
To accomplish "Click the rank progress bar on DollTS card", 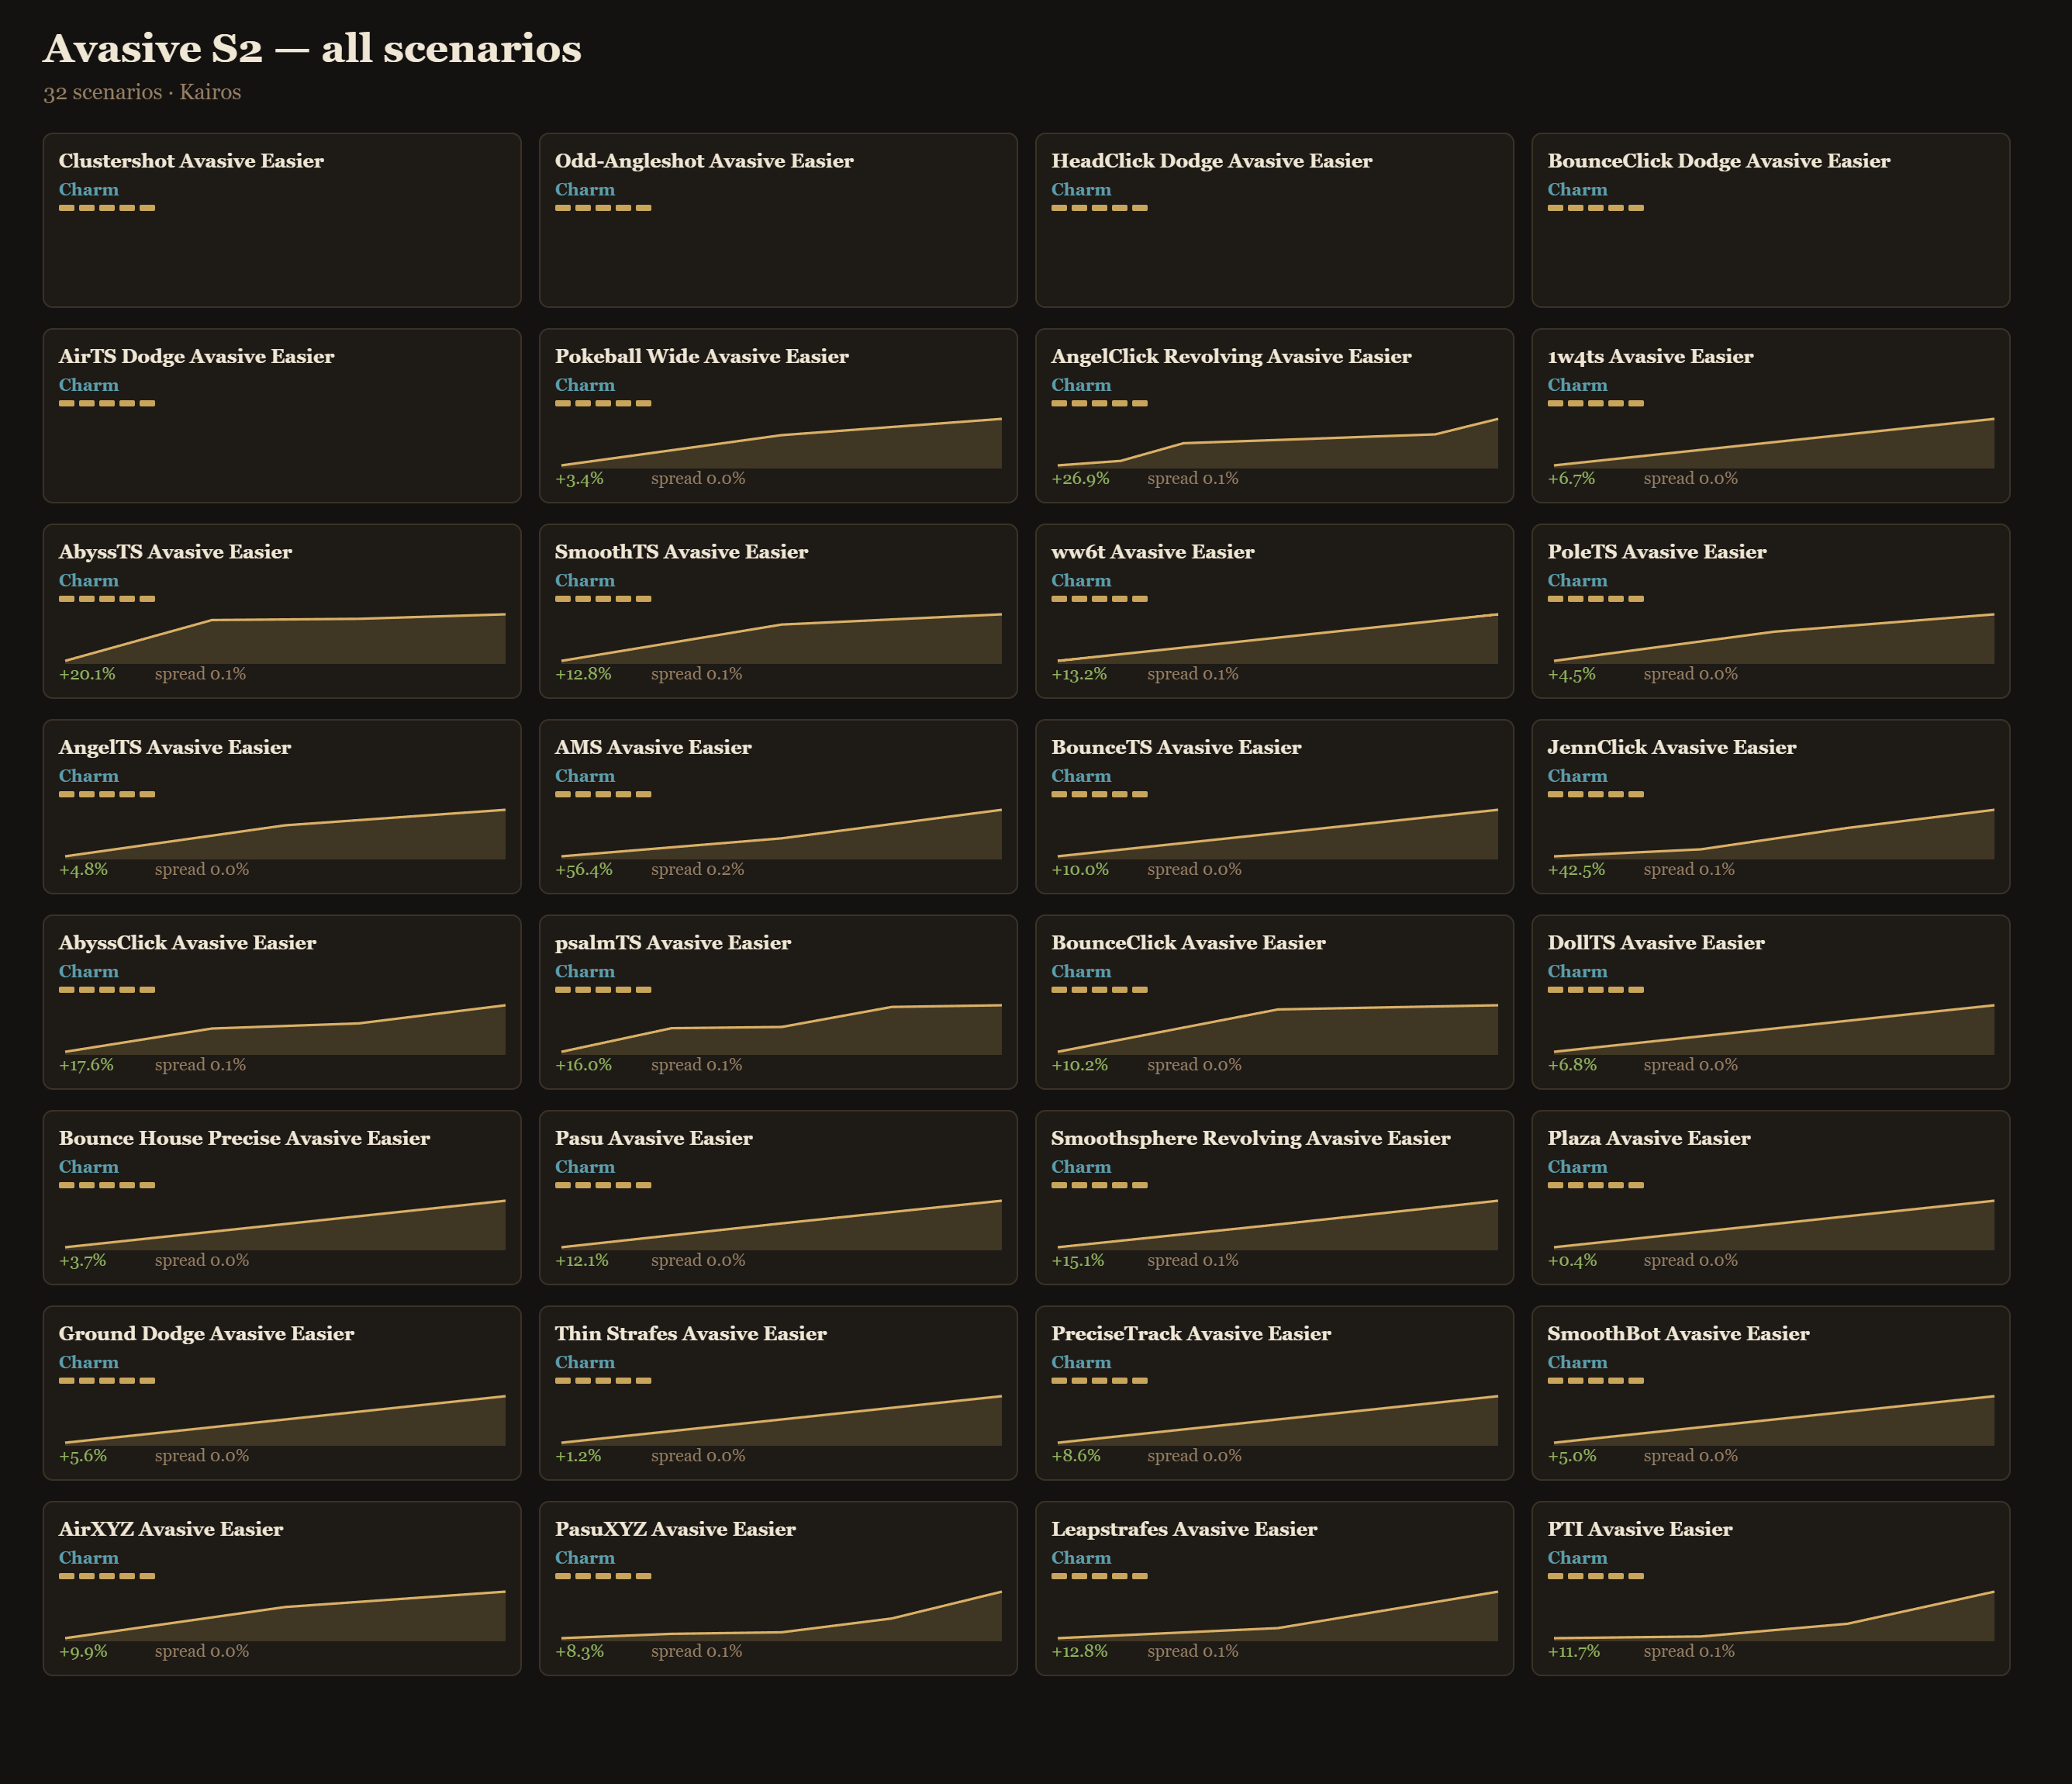I will pyautogui.click(x=1595, y=990).
